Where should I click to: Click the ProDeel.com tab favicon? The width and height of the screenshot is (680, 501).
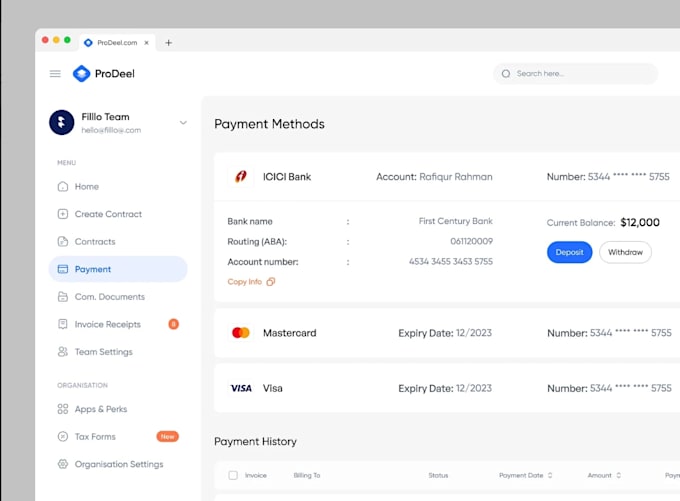pyautogui.click(x=88, y=43)
